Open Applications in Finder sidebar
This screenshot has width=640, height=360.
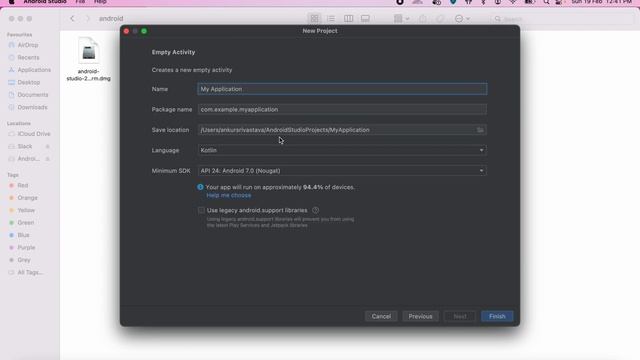click(x=34, y=70)
